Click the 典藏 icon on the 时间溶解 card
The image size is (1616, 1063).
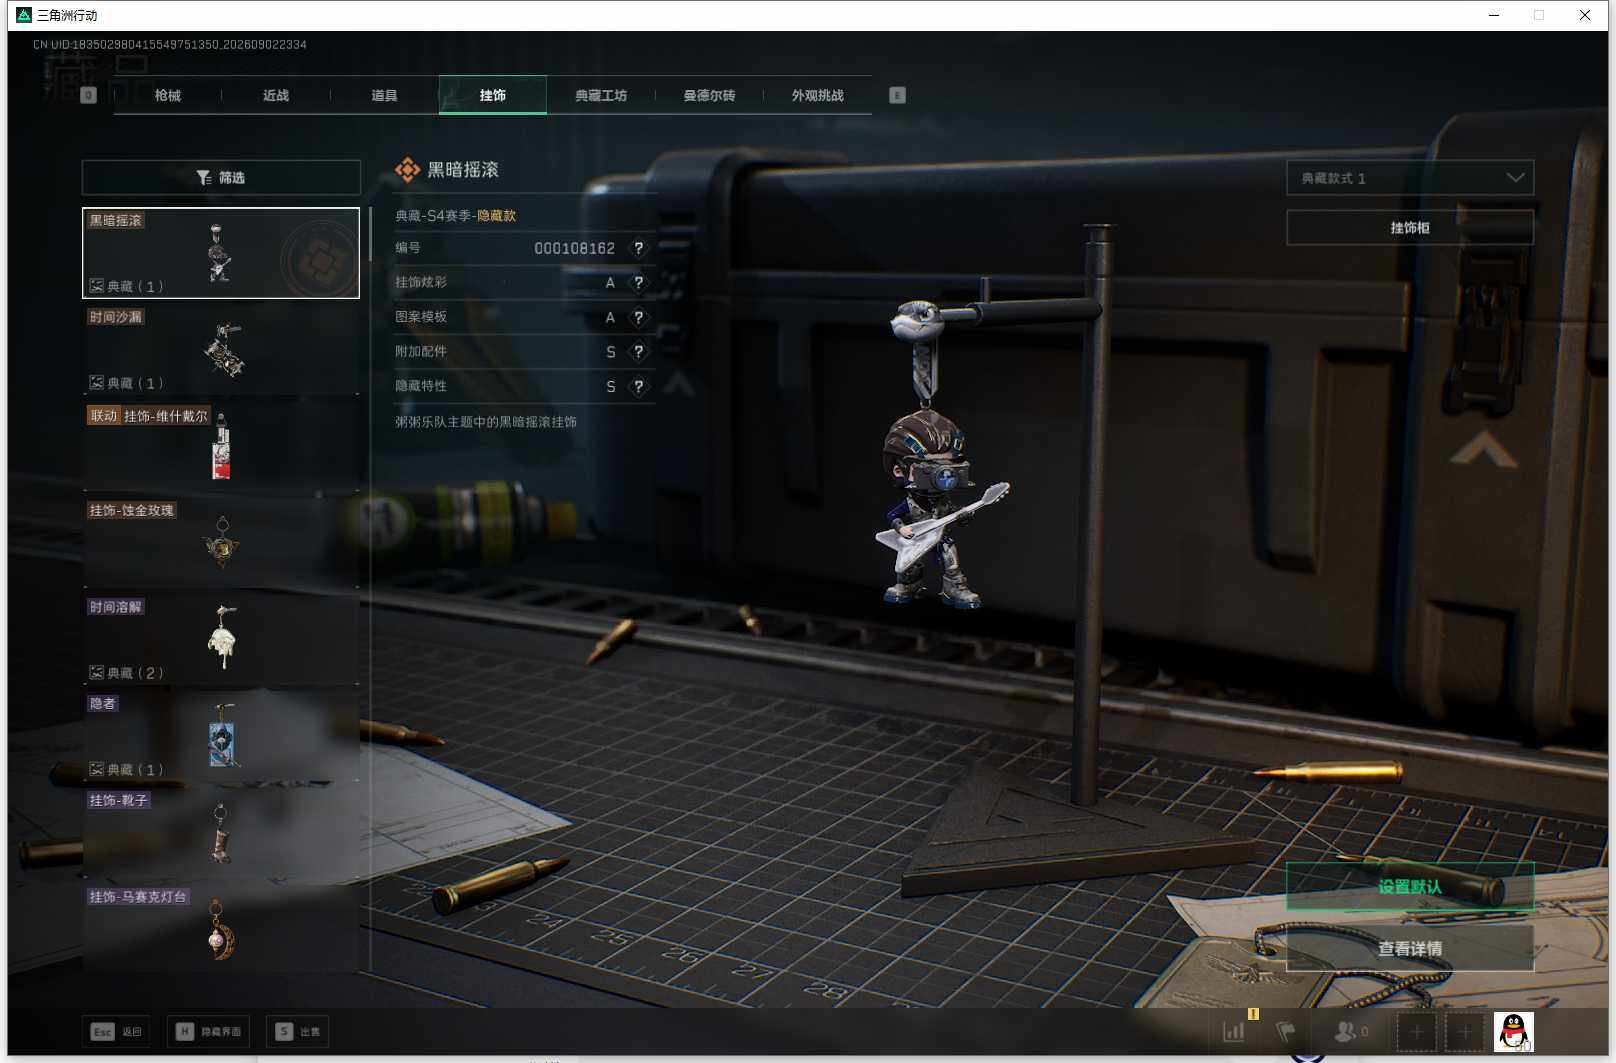pyautogui.click(x=97, y=673)
